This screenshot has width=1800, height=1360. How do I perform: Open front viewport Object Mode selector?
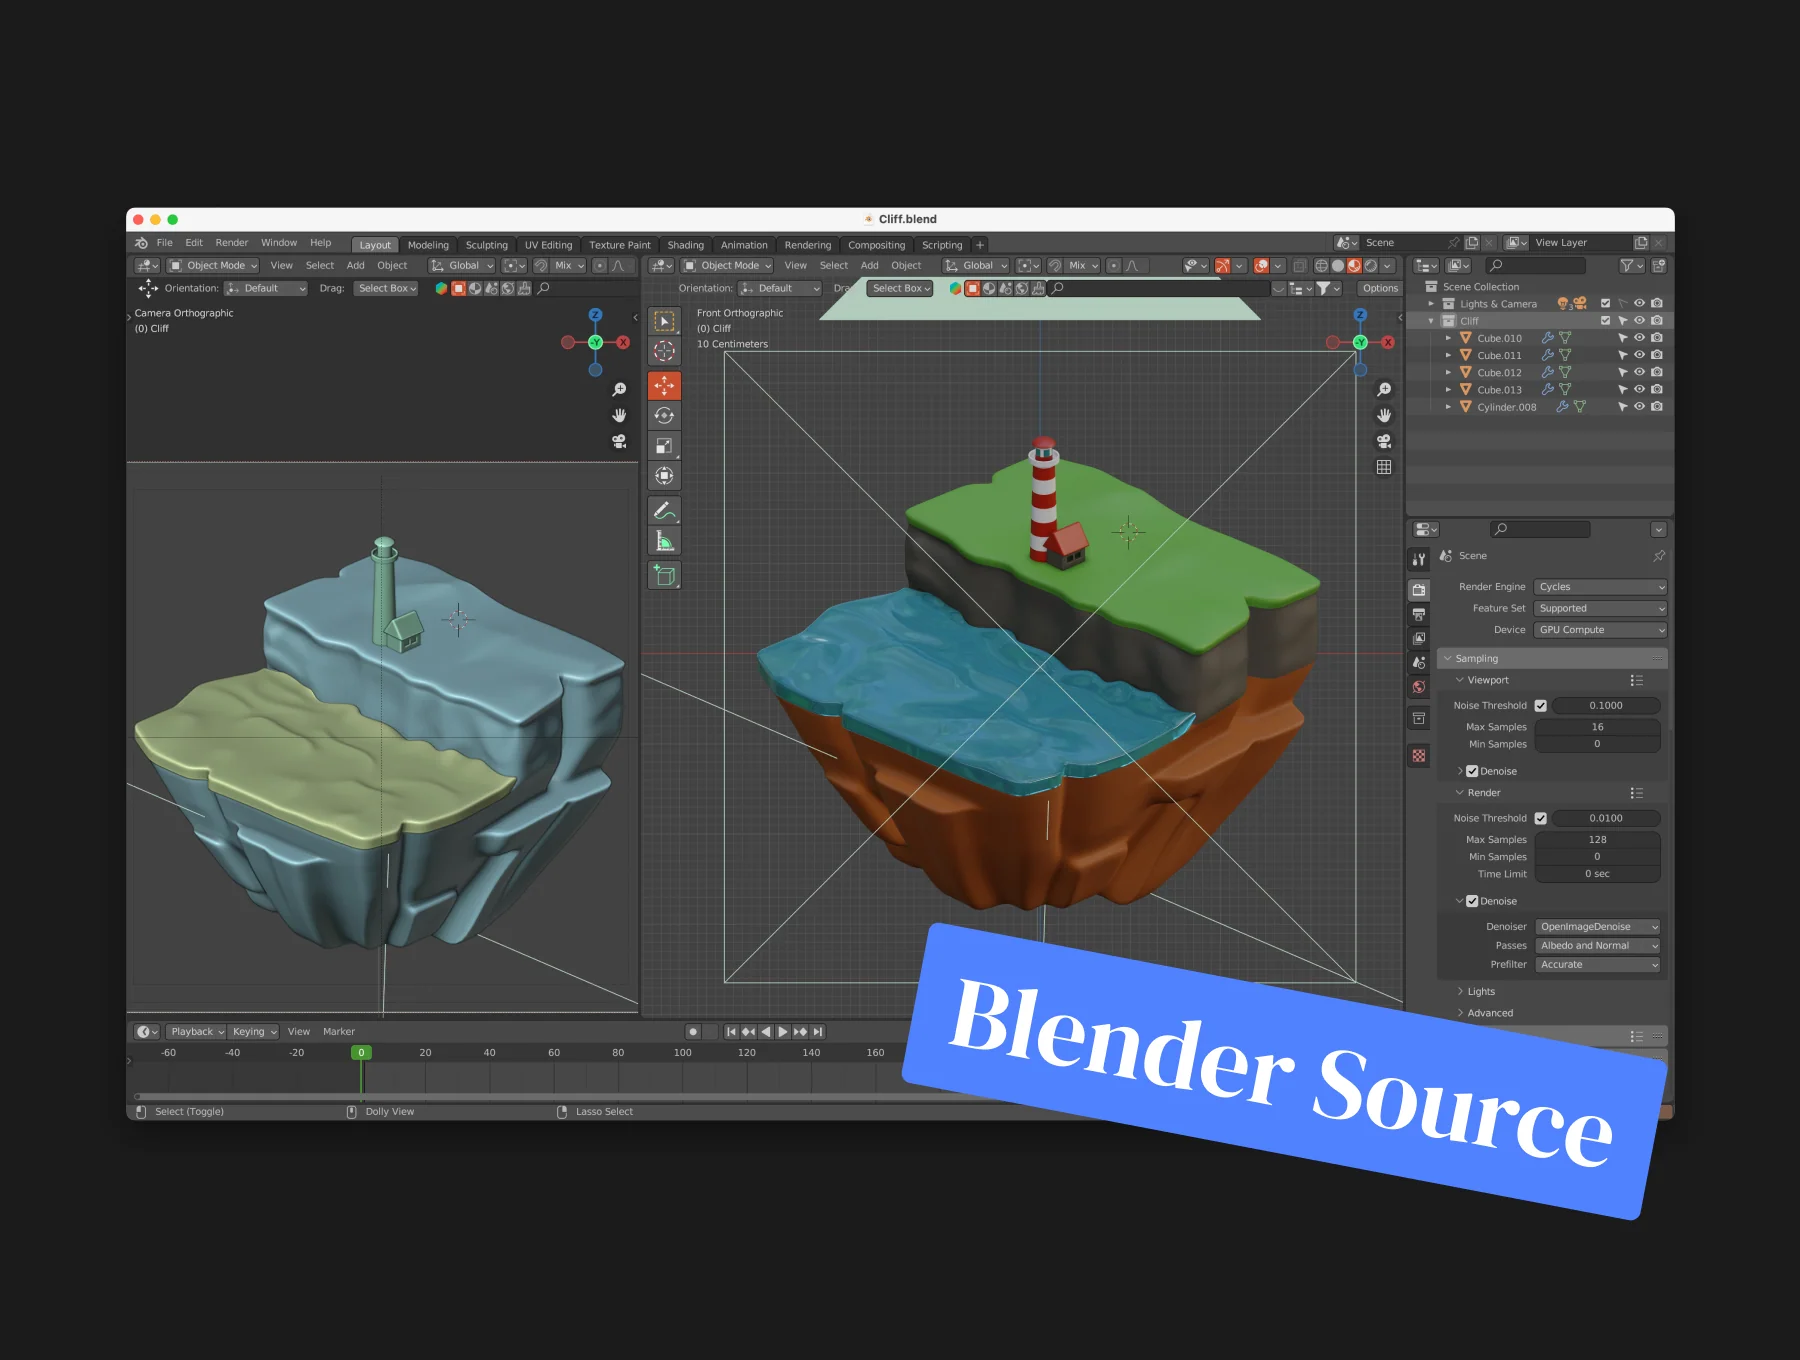click(x=728, y=266)
